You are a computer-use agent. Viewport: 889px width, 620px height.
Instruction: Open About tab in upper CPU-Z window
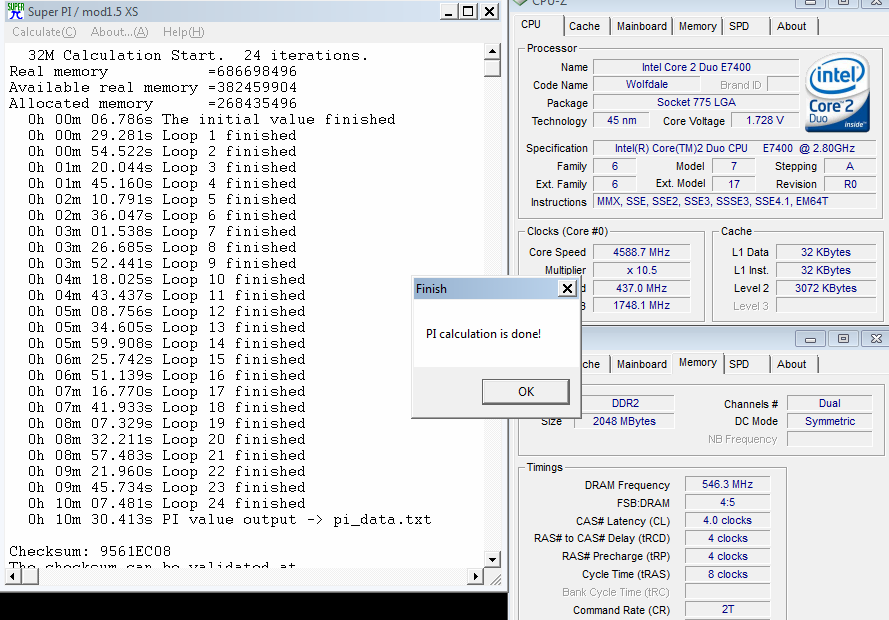791,26
